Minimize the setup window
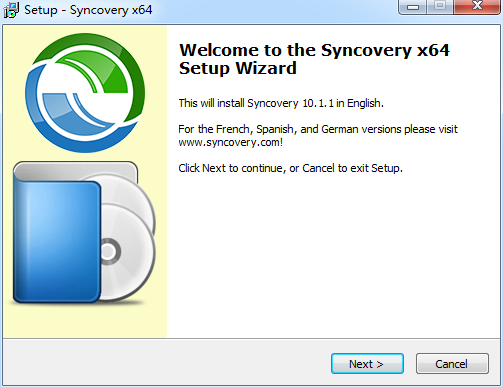This screenshot has height=388, width=503. point(413,7)
